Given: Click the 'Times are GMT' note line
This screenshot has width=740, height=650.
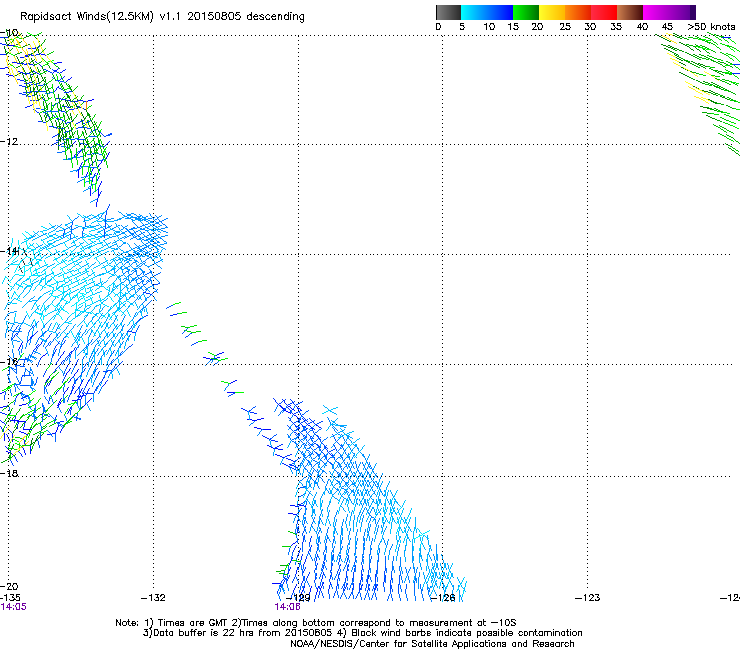Looking at the screenshot, I should click(316, 623).
